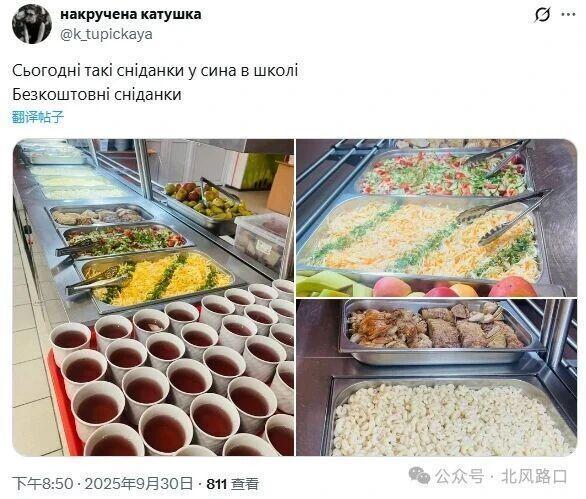Click the macaroni tray in bottom photo
Viewport: 586px width, 499px height.
click(452, 417)
